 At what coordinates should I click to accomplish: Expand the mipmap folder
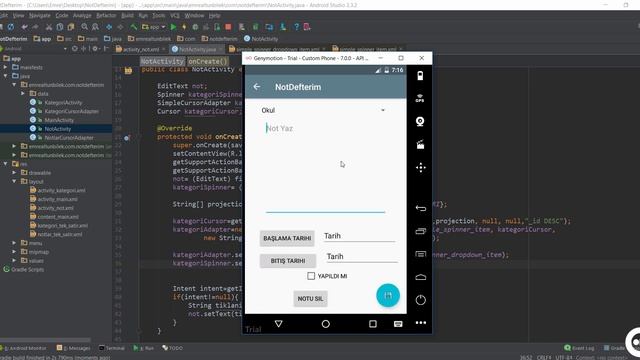(x=14, y=251)
